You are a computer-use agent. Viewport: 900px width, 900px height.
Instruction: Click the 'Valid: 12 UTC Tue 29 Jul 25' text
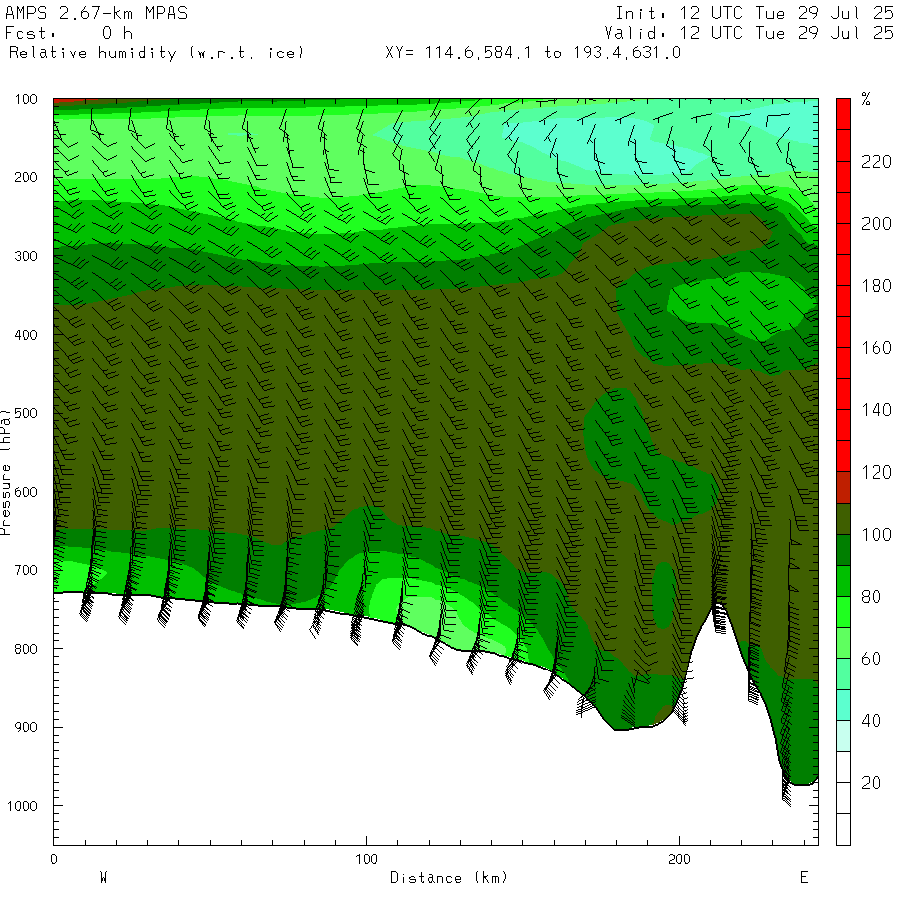749,33
